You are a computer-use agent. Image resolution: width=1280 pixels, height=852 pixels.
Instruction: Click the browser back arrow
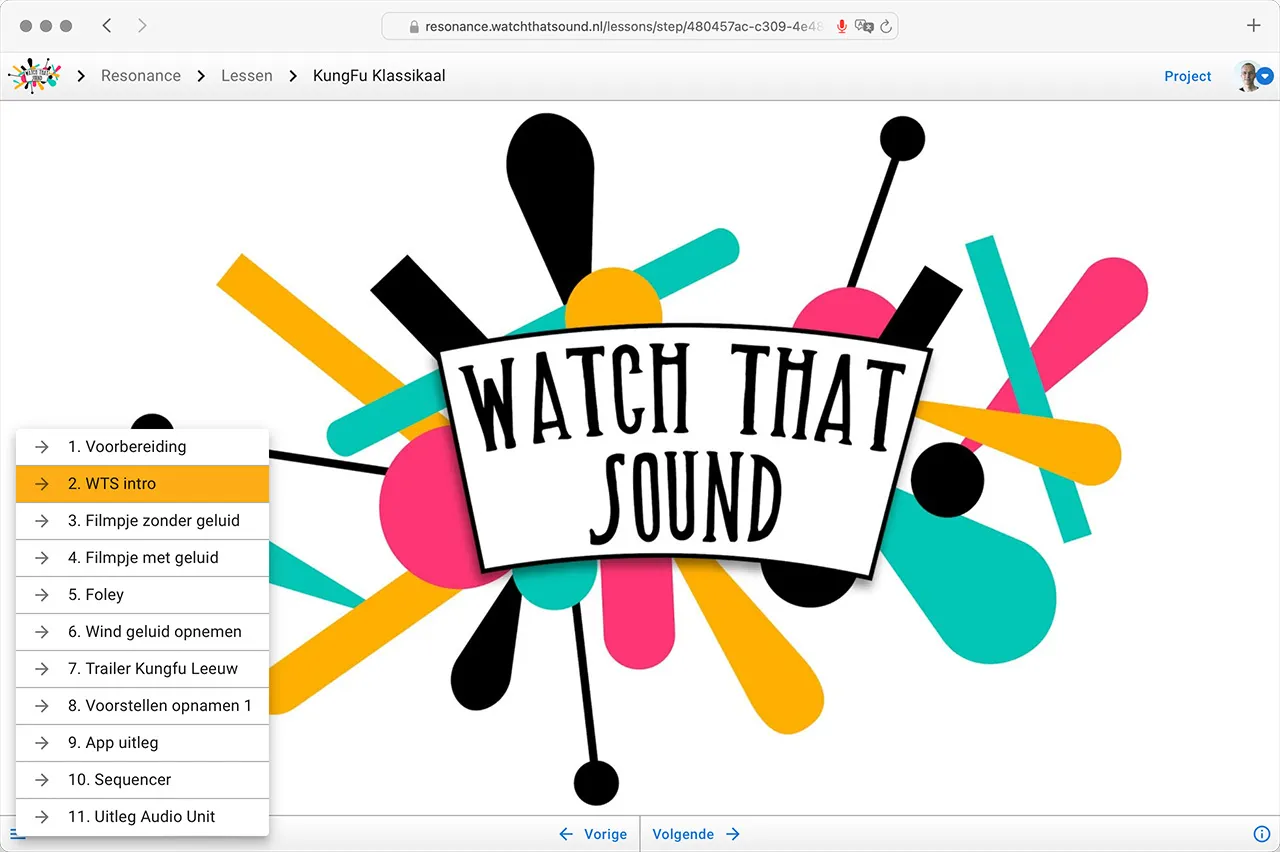pos(107,26)
